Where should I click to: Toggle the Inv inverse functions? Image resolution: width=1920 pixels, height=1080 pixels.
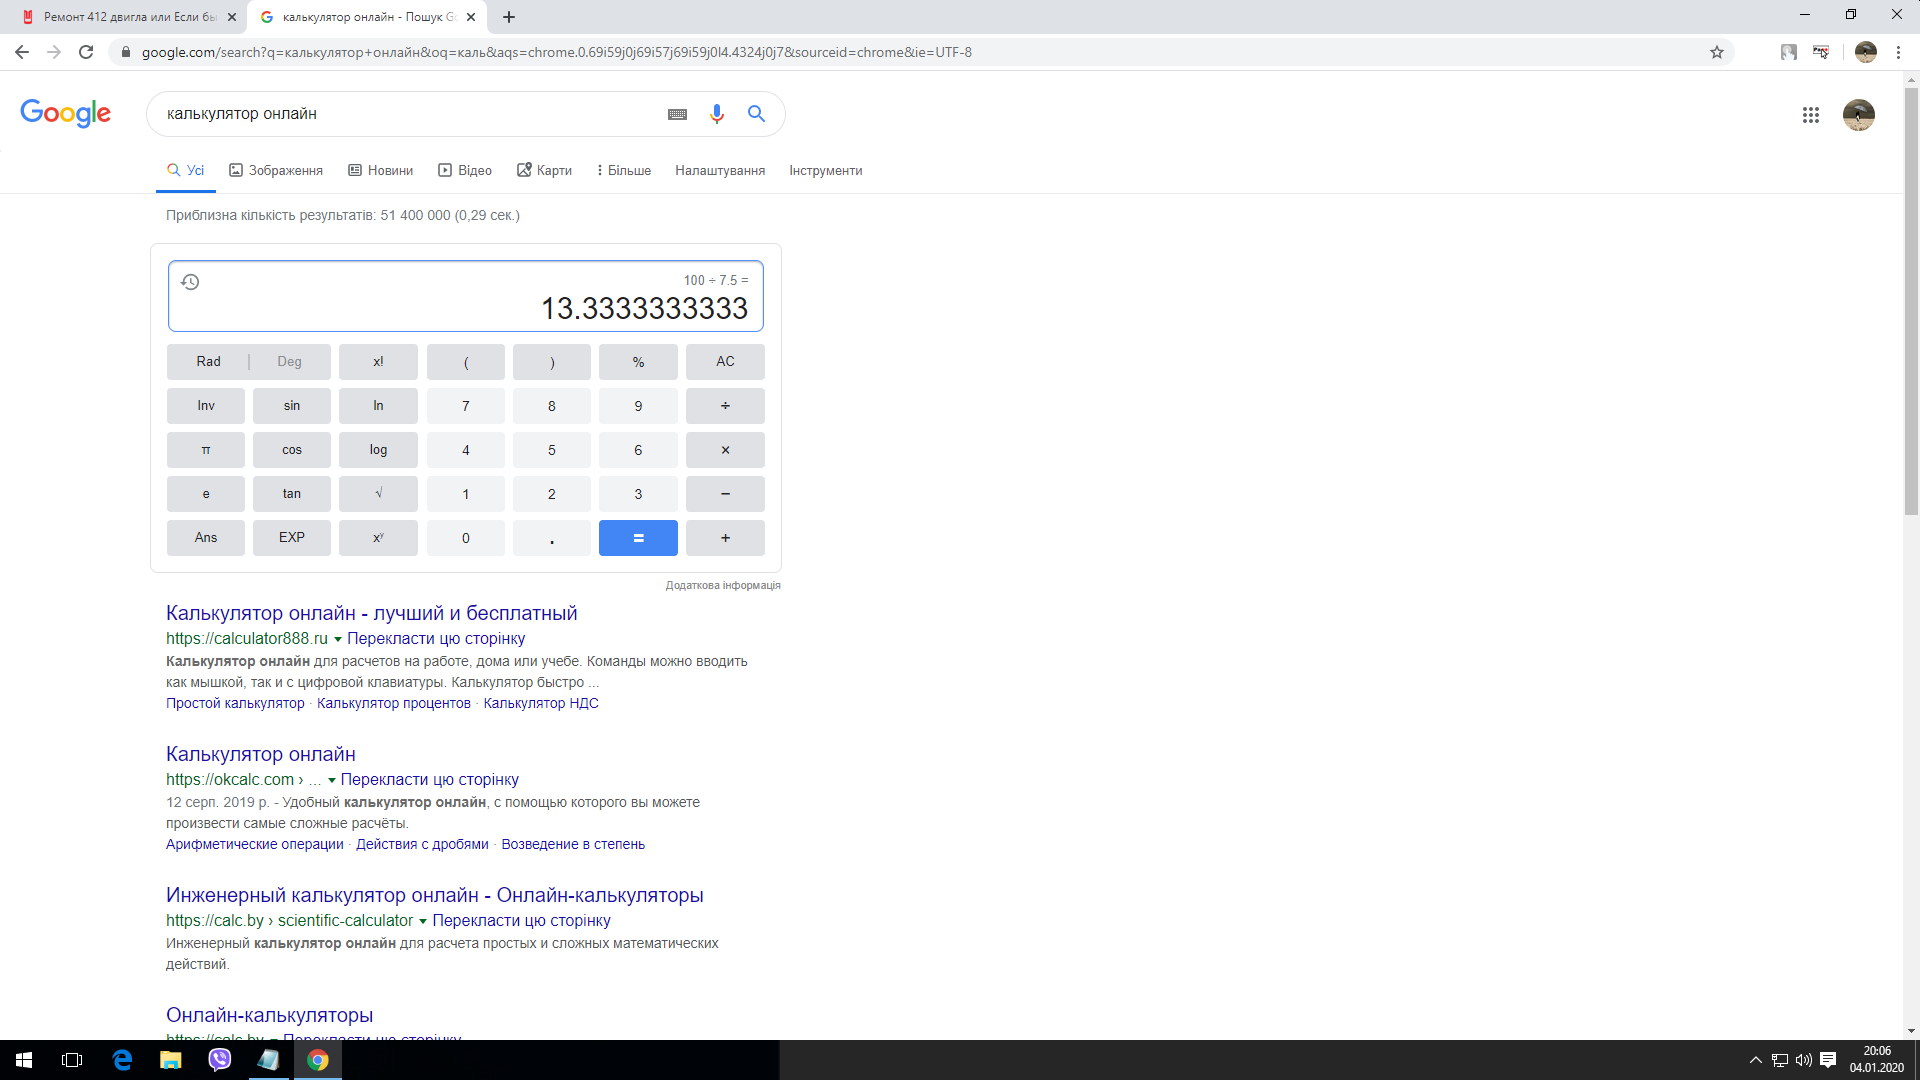[206, 405]
